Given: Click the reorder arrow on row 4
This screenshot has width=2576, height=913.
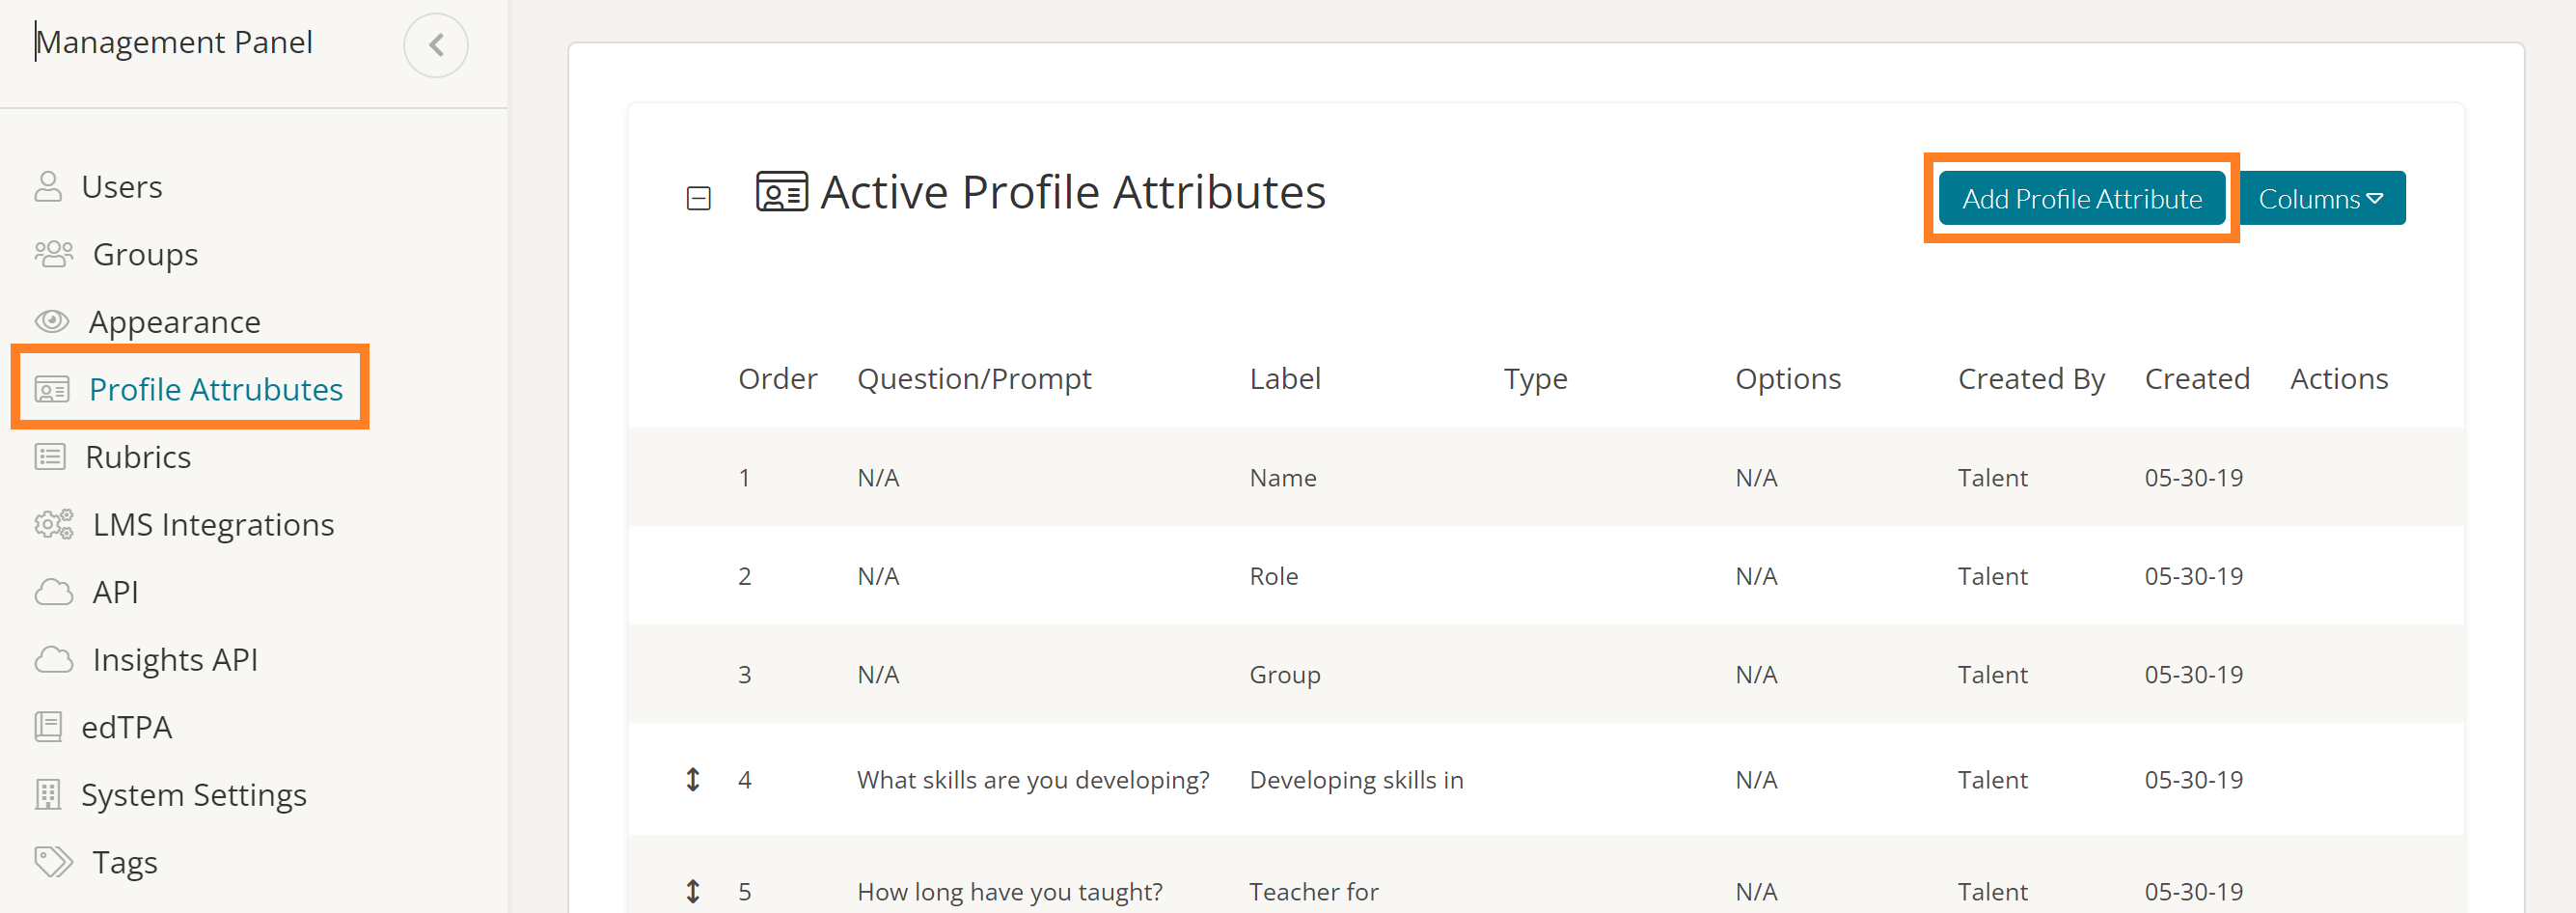Looking at the screenshot, I should 693,779.
